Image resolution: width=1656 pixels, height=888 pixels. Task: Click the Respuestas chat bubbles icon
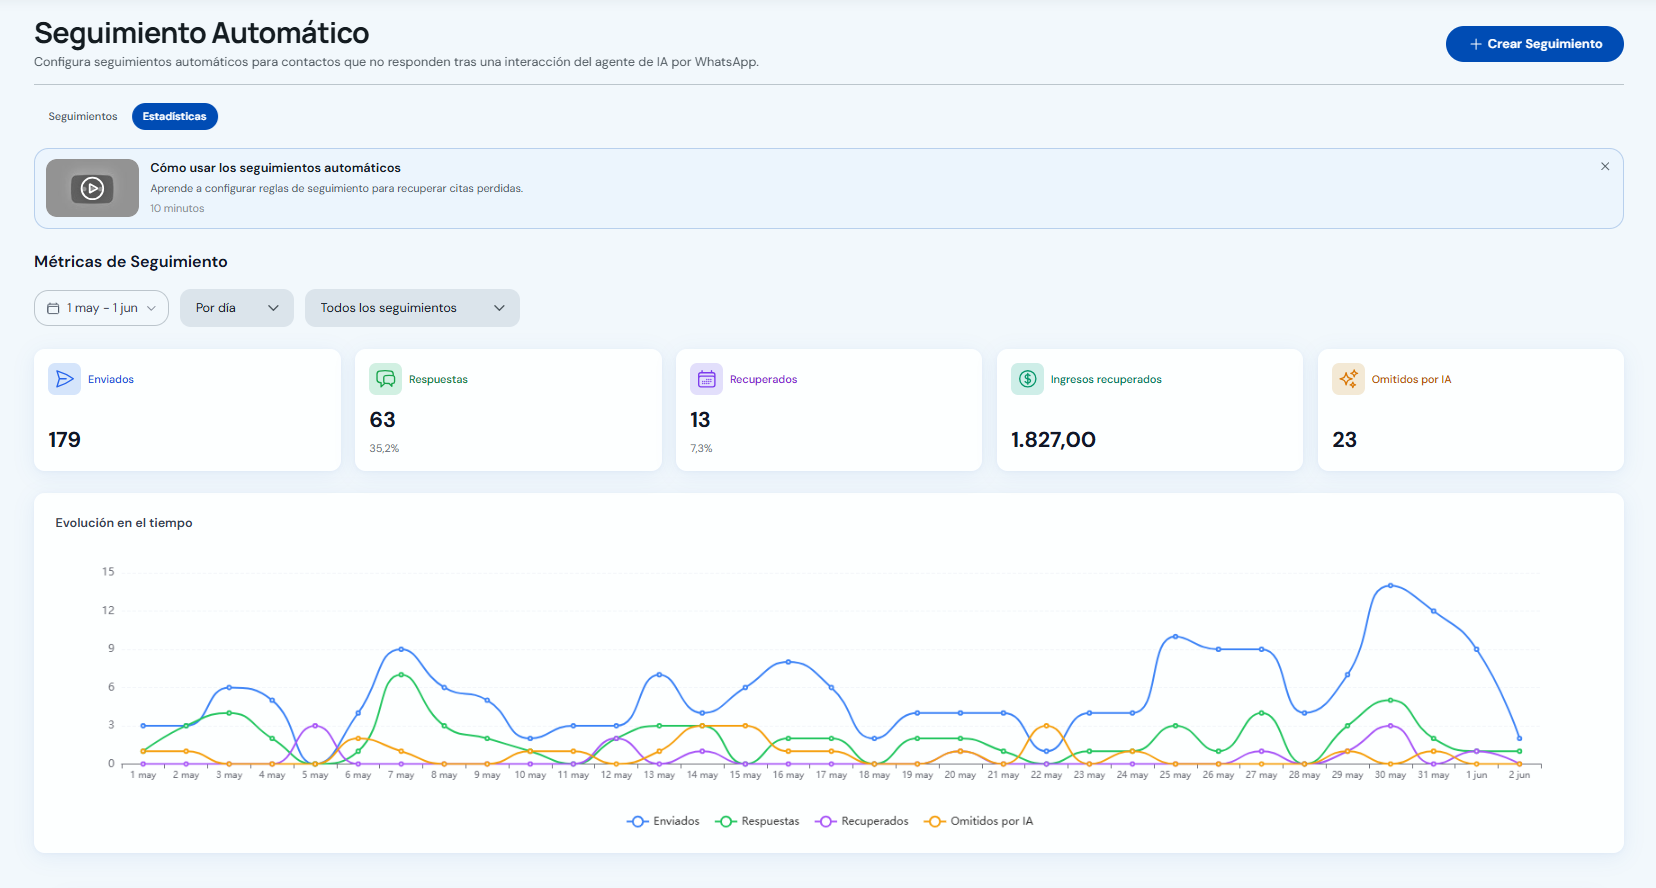385,379
